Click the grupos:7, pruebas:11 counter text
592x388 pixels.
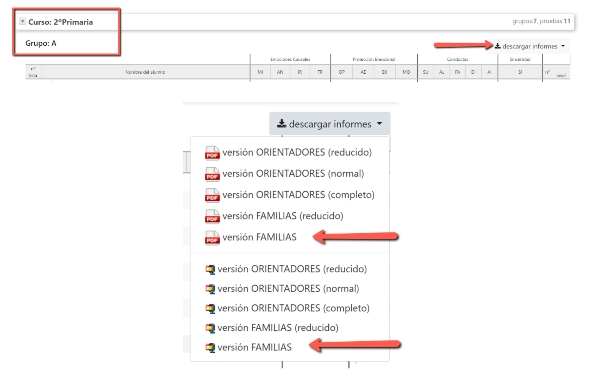pos(541,21)
